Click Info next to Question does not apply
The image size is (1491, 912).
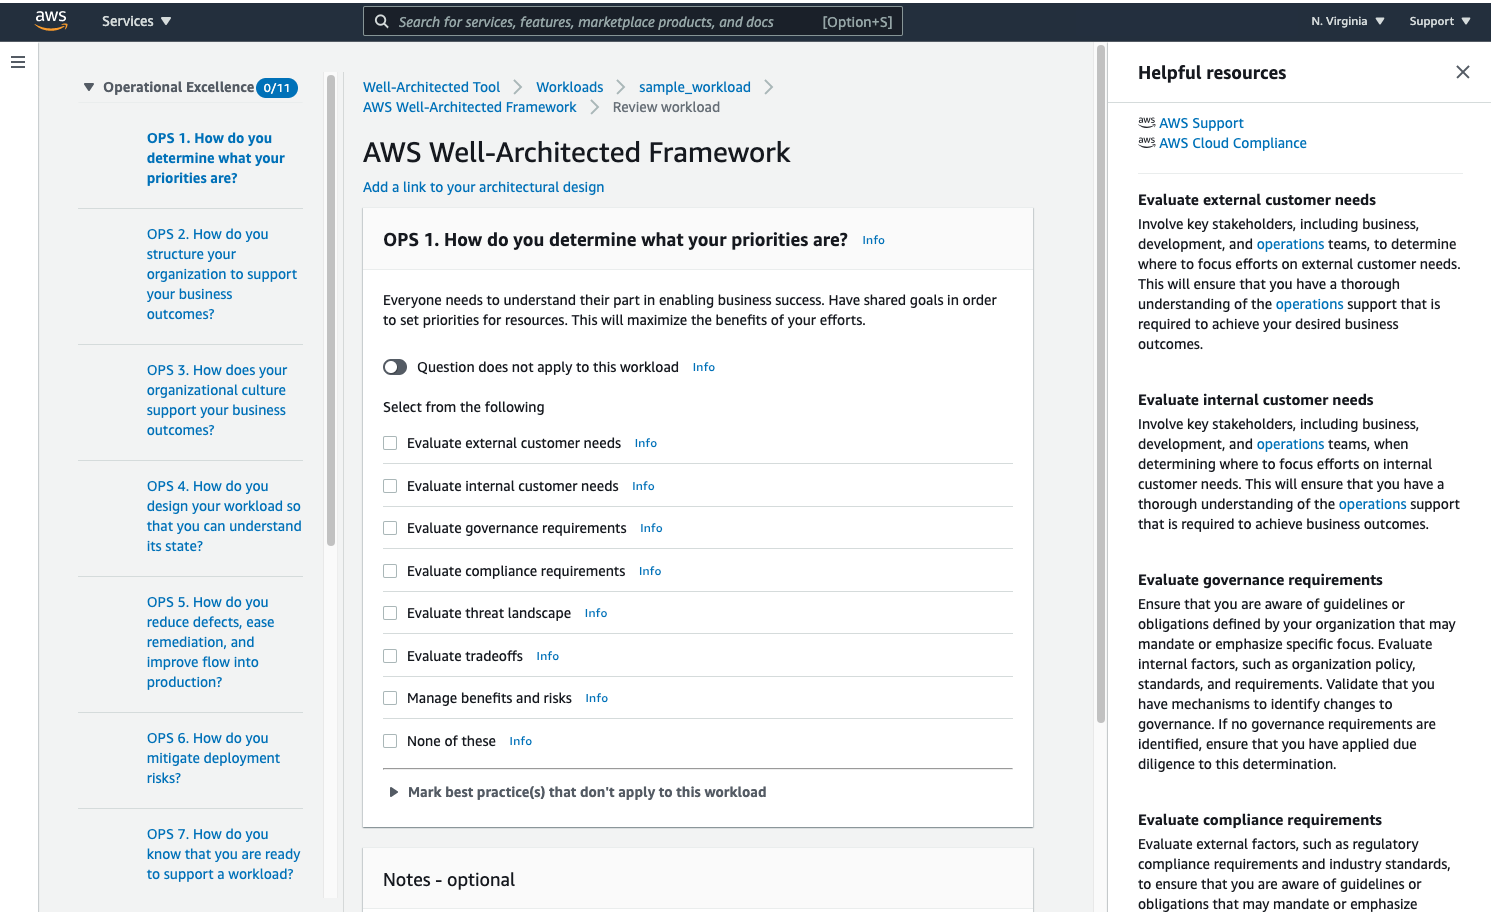704,367
